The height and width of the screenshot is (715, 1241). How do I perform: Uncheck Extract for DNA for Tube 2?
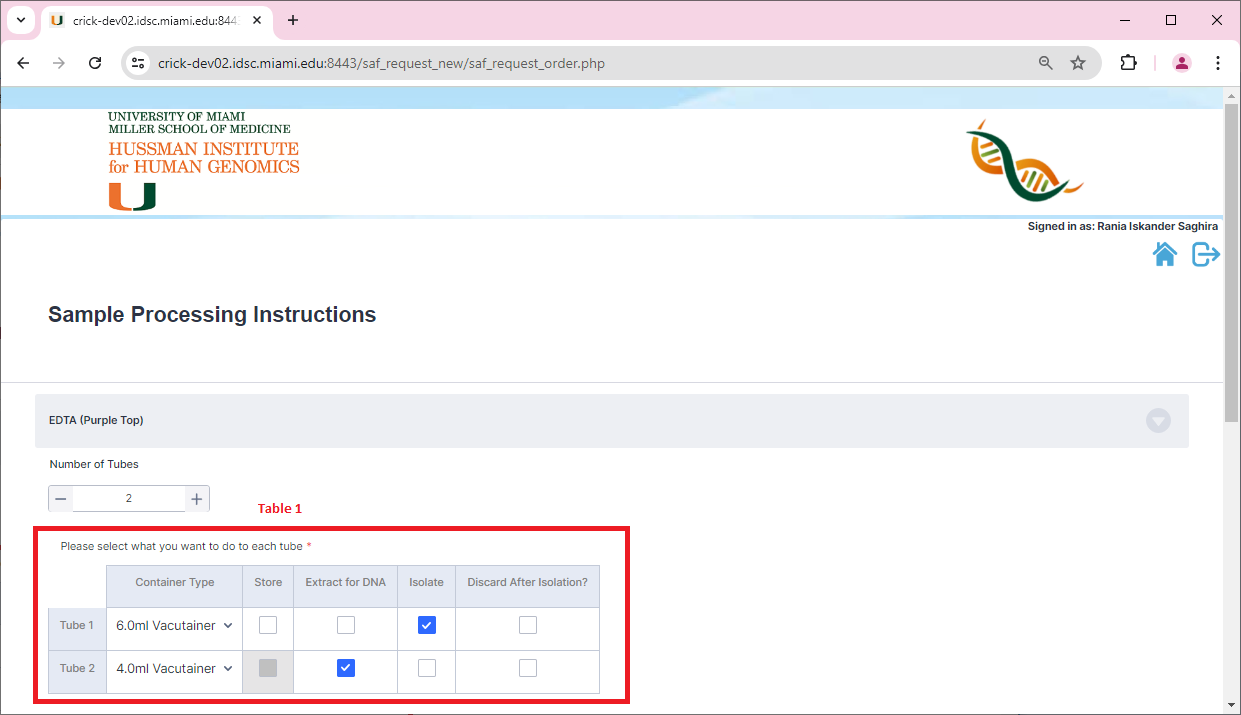click(346, 668)
